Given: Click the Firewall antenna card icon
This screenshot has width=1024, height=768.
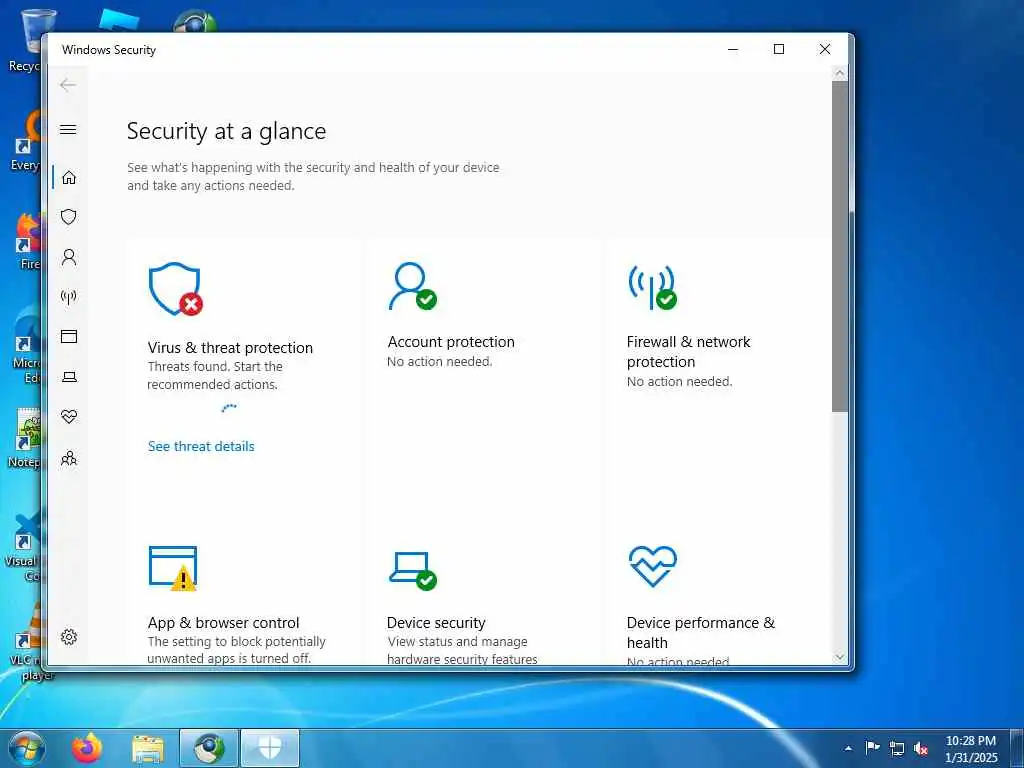Looking at the screenshot, I should coord(652,287).
